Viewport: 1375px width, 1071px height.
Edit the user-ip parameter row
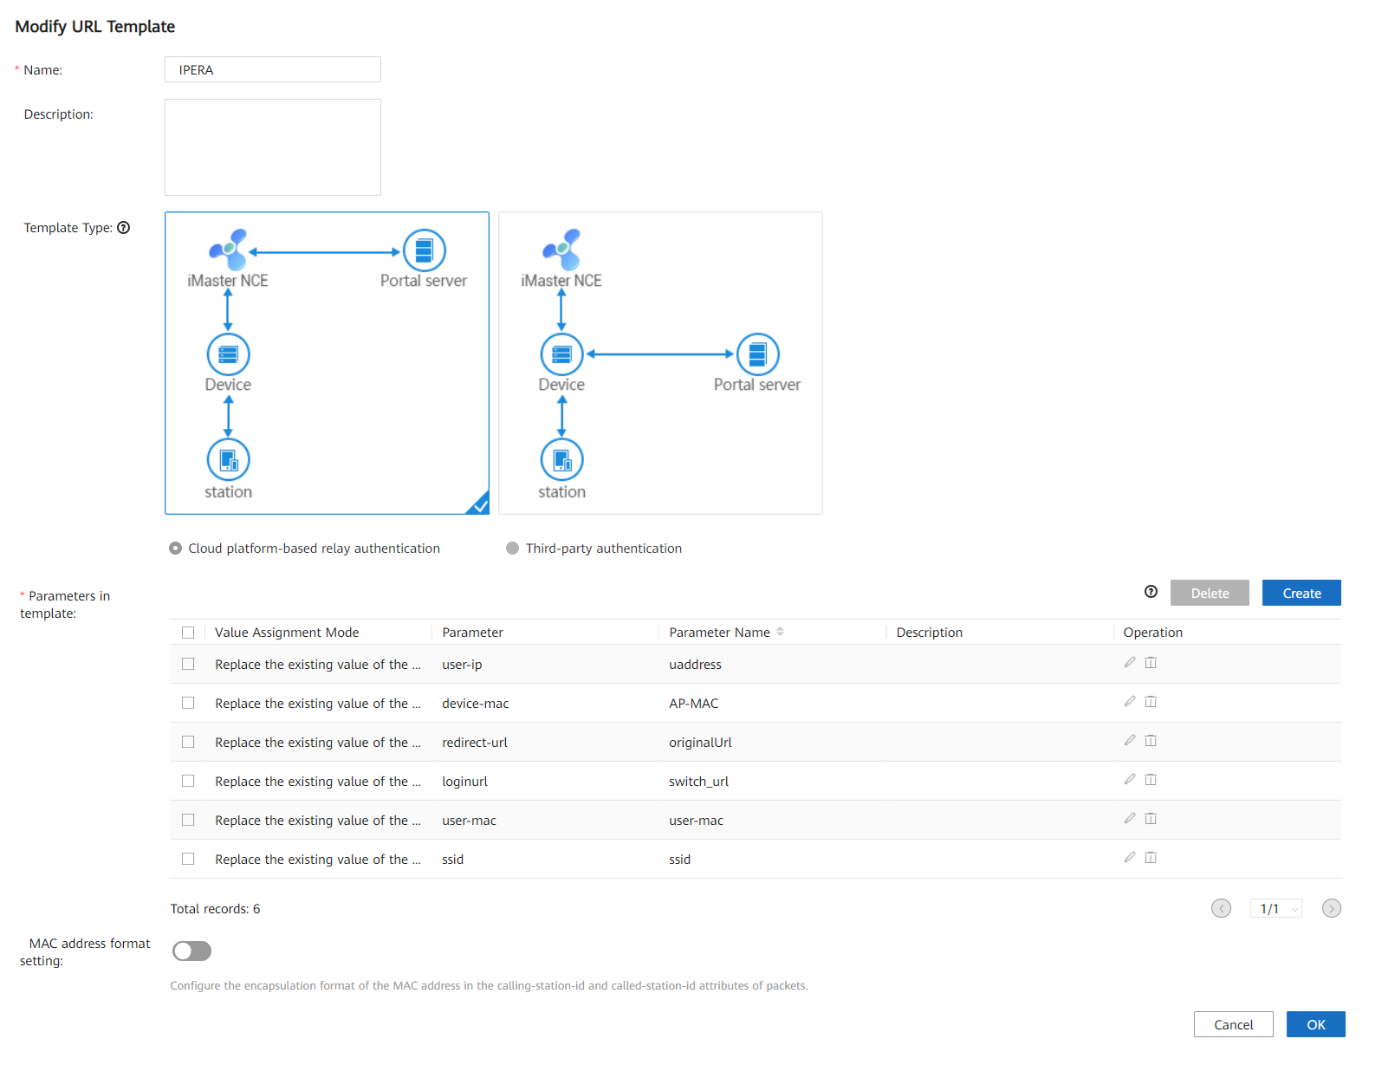[x=1130, y=663]
